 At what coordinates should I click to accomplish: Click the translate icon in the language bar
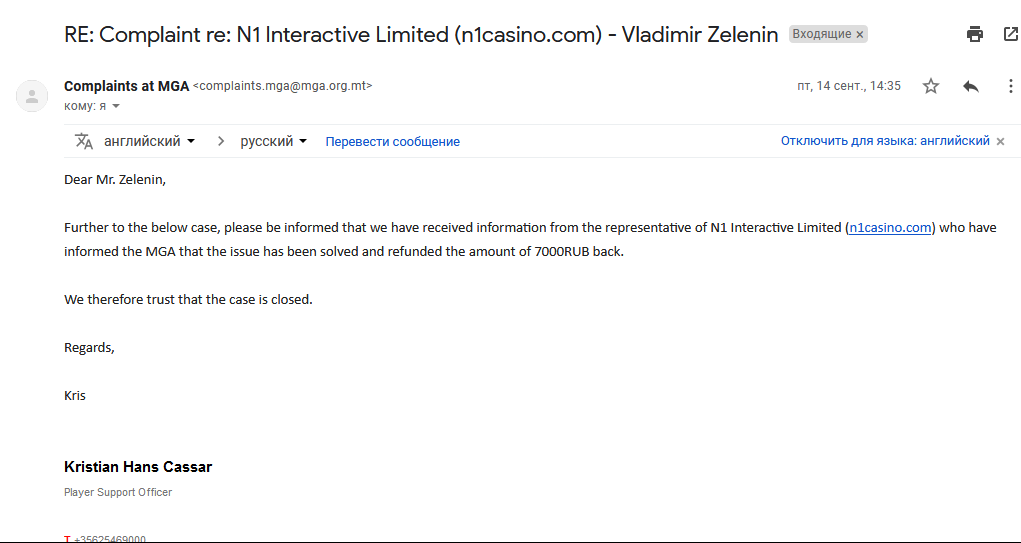coord(84,141)
